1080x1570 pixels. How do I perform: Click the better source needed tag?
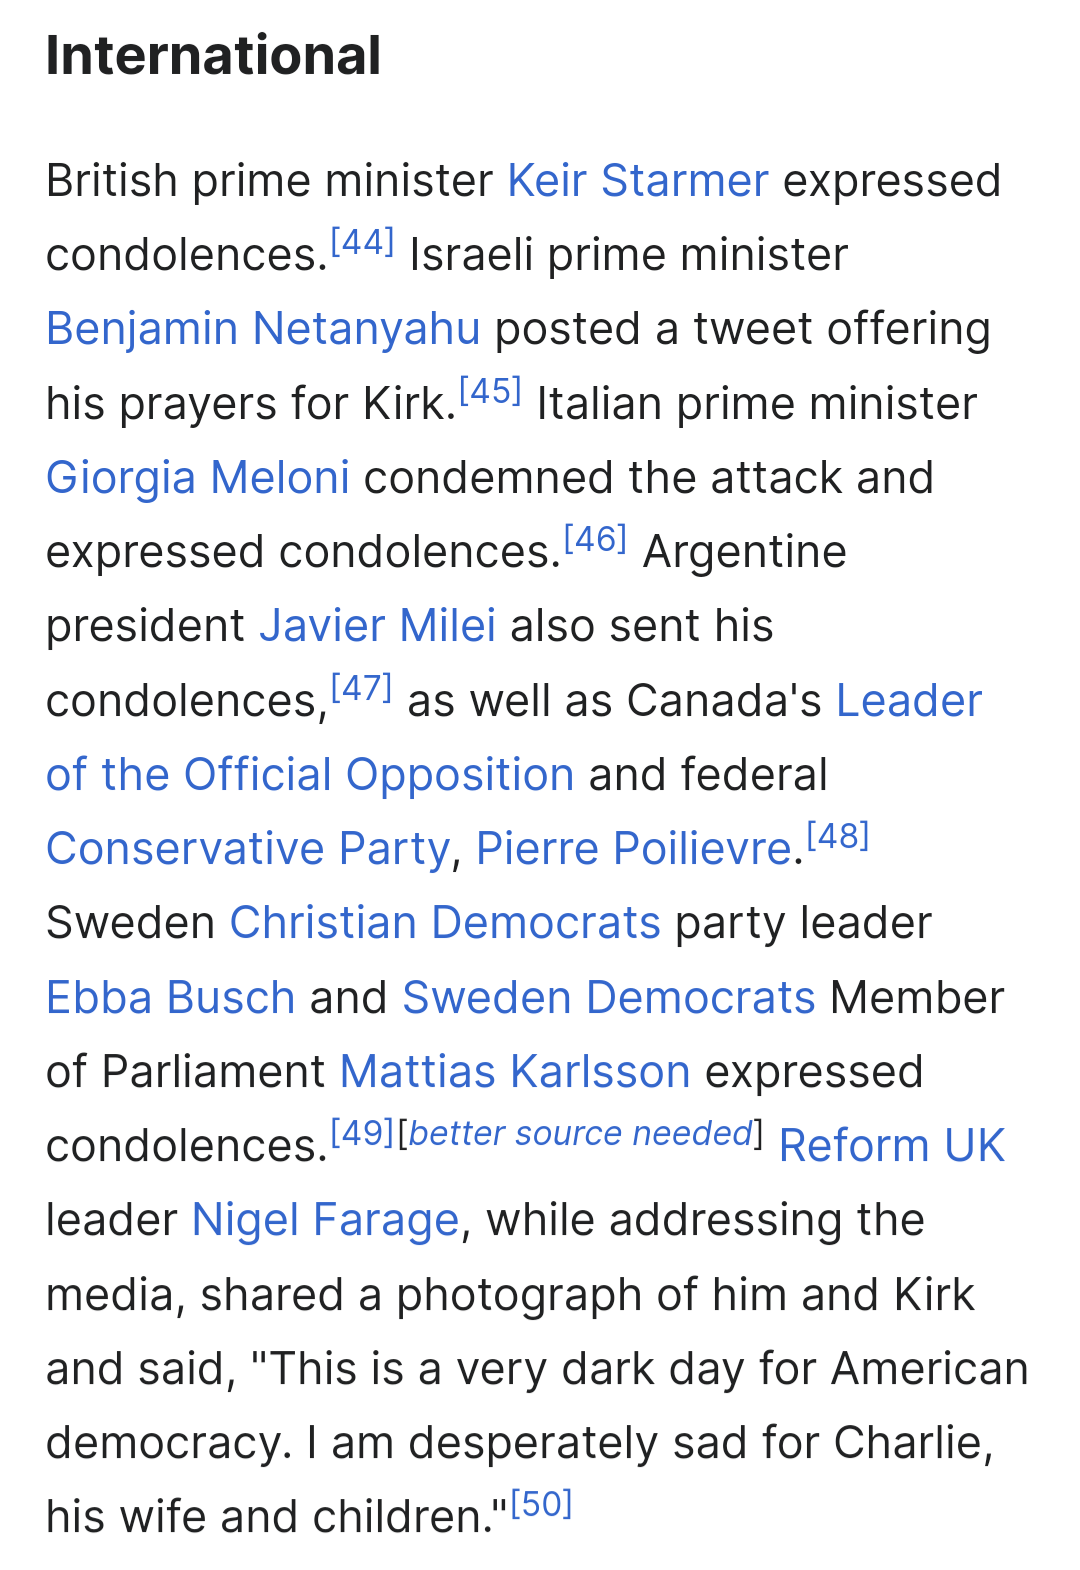pos(580,1133)
